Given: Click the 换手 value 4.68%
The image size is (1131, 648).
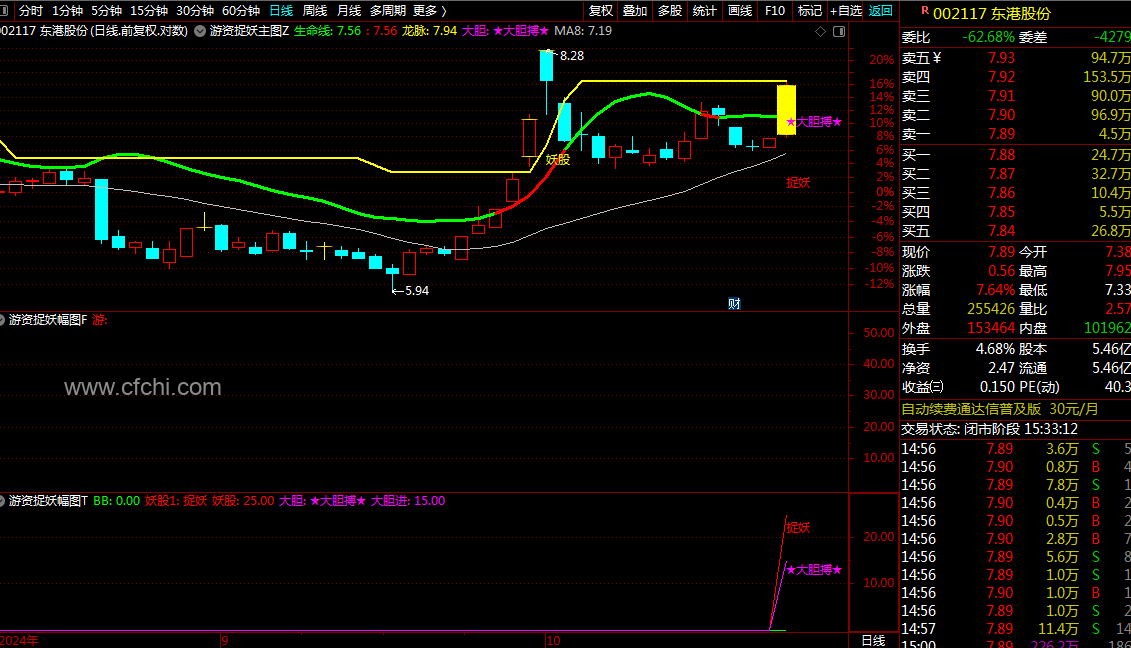Looking at the screenshot, I should (x=995, y=349).
